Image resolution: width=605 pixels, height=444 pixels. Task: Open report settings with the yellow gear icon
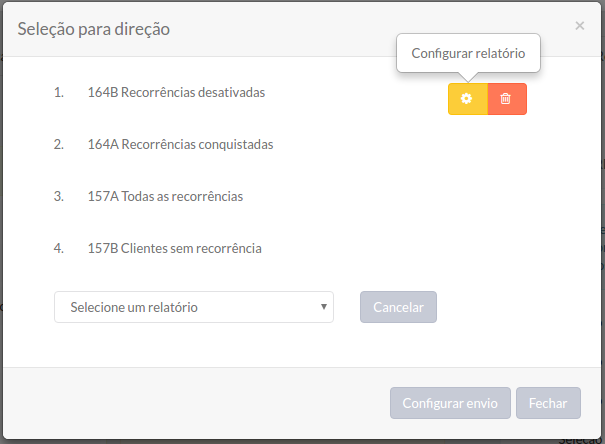pyautogui.click(x=468, y=99)
